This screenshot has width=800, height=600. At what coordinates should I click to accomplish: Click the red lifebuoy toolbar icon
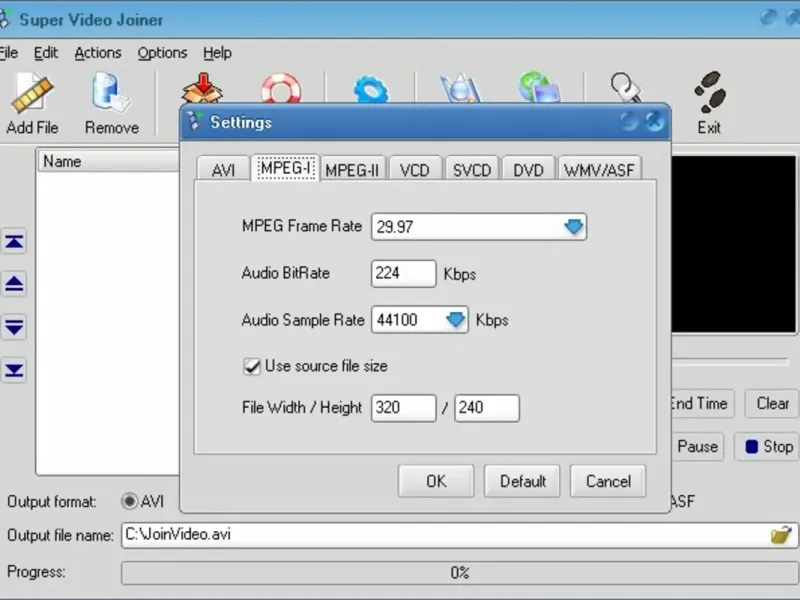click(x=281, y=88)
